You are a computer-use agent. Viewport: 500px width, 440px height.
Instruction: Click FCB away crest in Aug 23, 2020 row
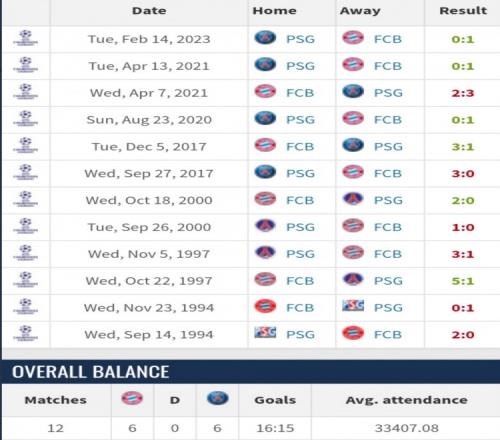(353, 118)
